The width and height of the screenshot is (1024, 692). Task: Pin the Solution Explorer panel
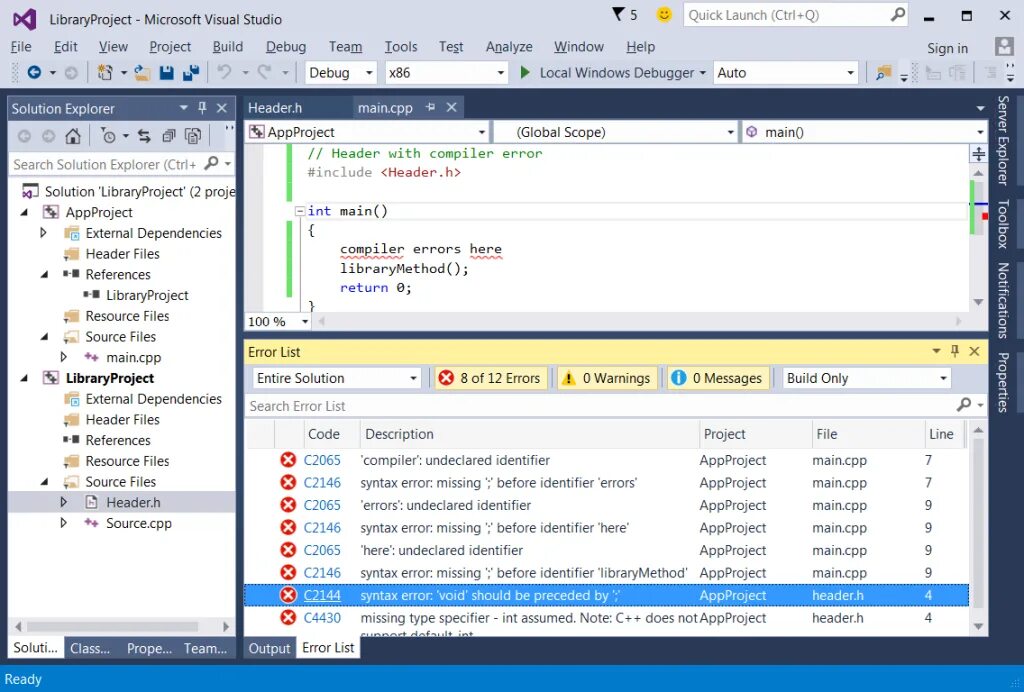(202, 108)
